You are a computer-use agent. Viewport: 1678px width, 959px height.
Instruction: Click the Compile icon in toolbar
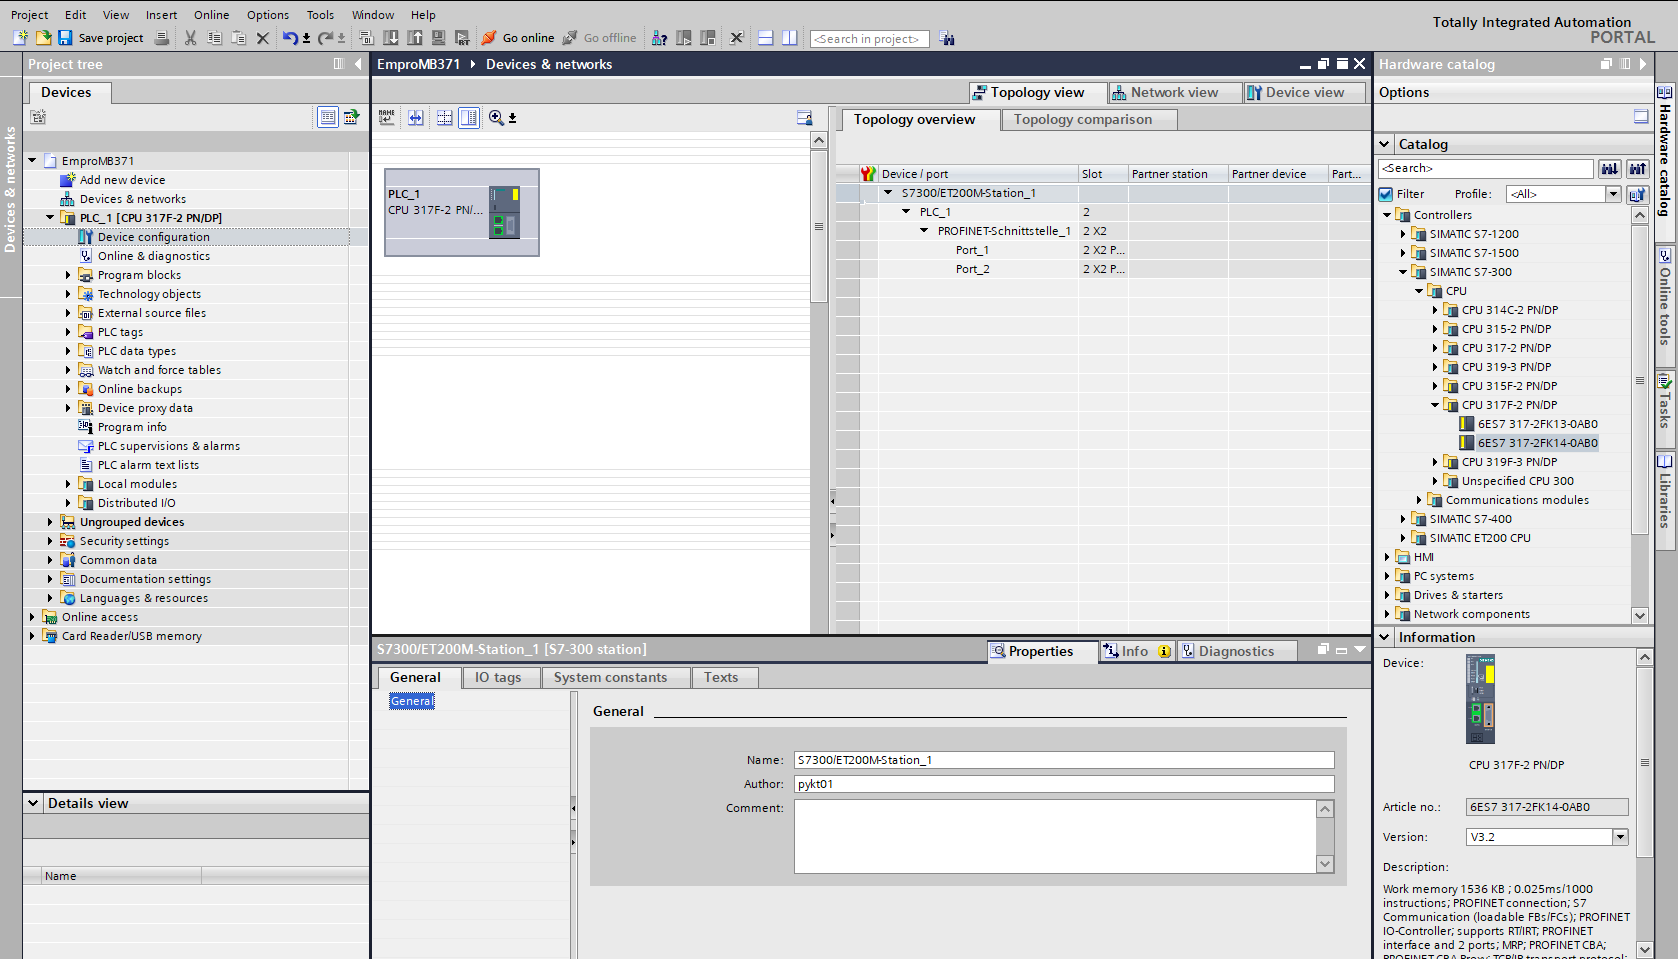click(x=367, y=38)
